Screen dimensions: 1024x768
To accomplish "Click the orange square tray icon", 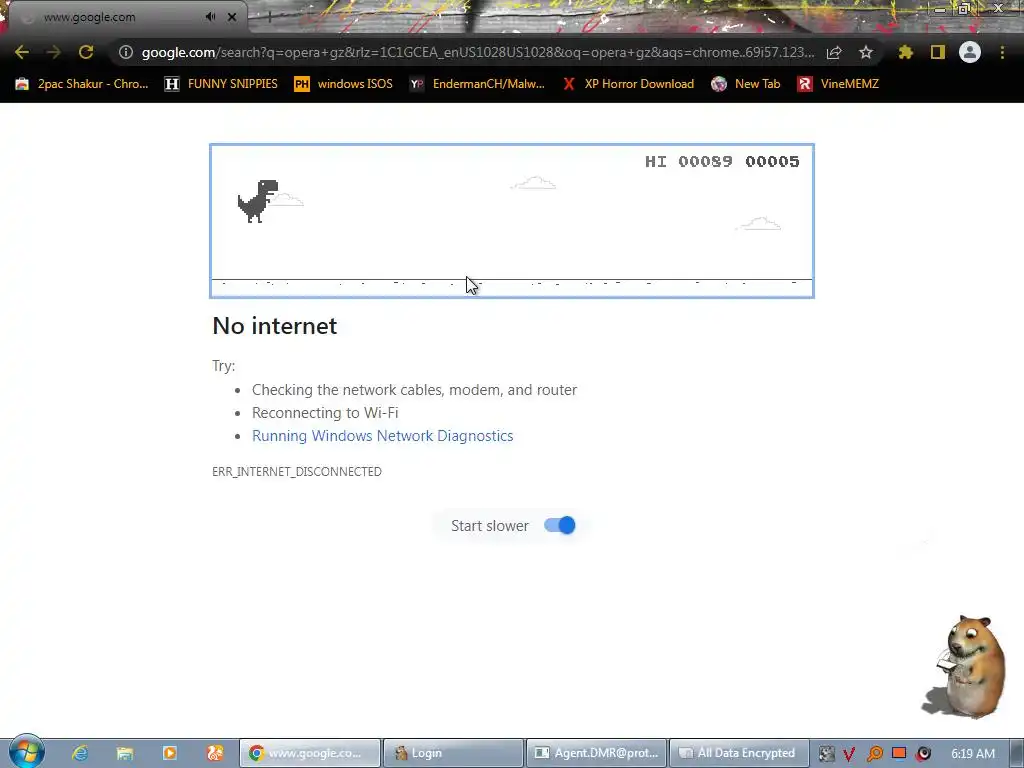I will coord(899,753).
